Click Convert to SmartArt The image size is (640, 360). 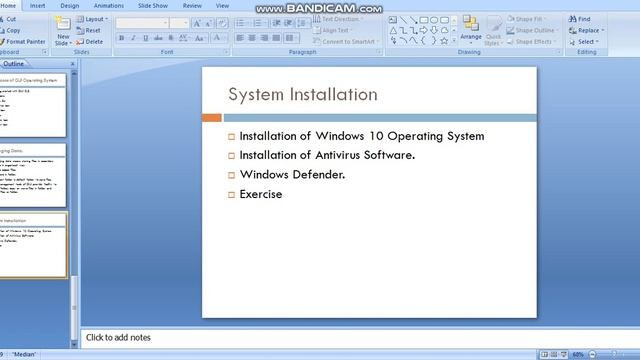(x=346, y=42)
